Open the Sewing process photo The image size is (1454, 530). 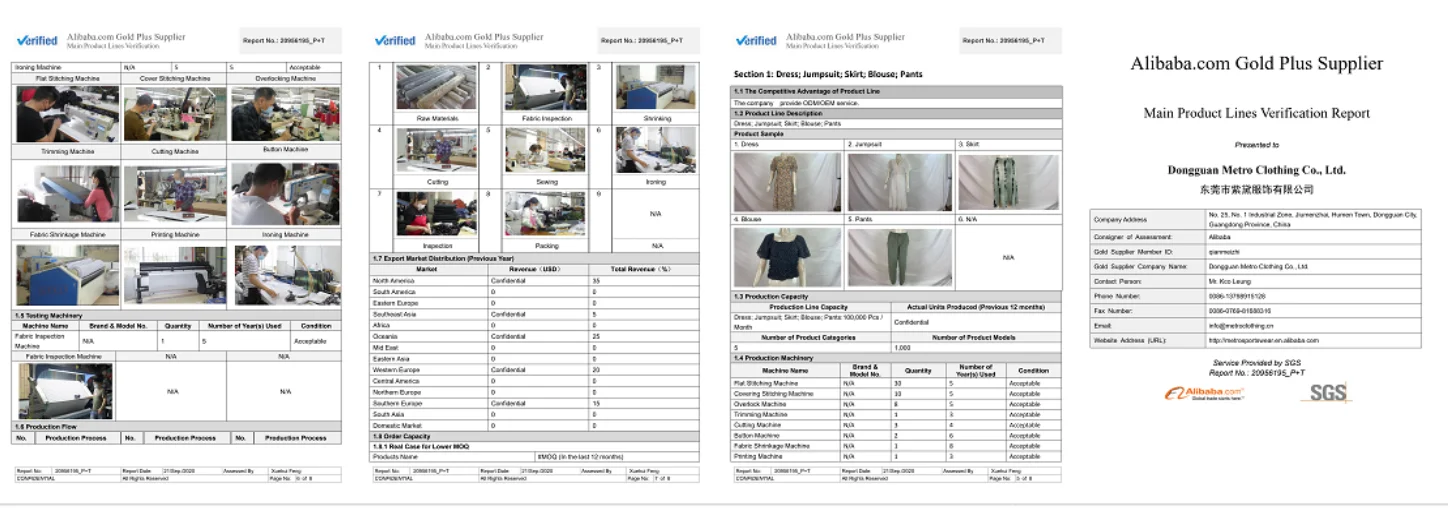point(546,150)
